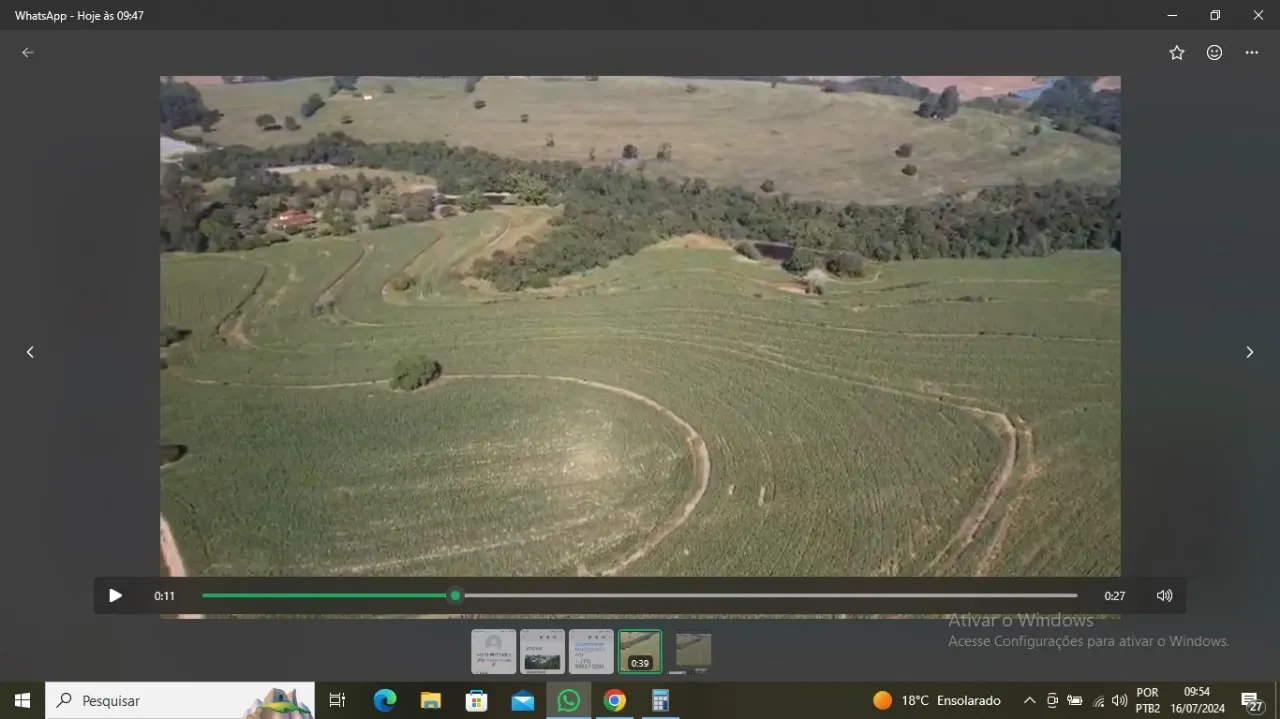
Task: Open the notification center with 27 alerts
Action: [x=1253, y=701]
